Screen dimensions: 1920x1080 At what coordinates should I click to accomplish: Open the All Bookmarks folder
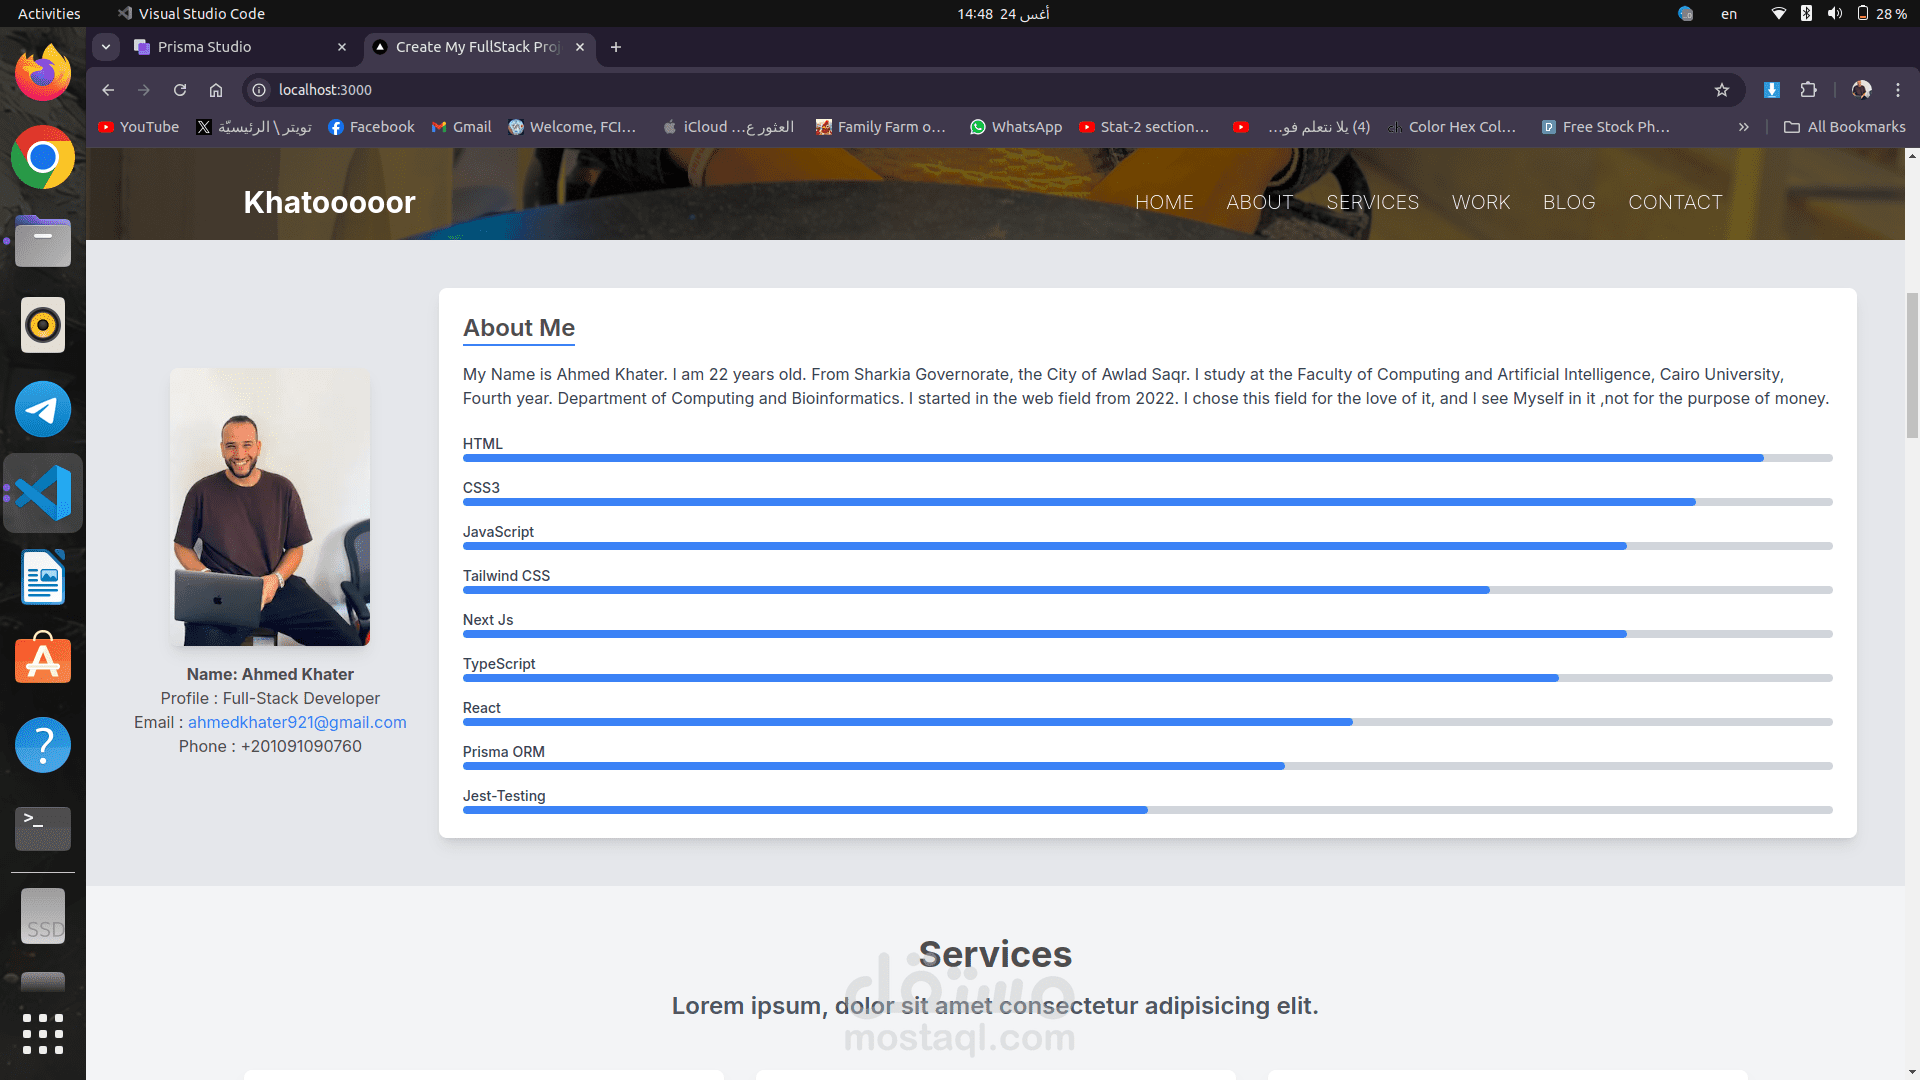tap(1845, 127)
